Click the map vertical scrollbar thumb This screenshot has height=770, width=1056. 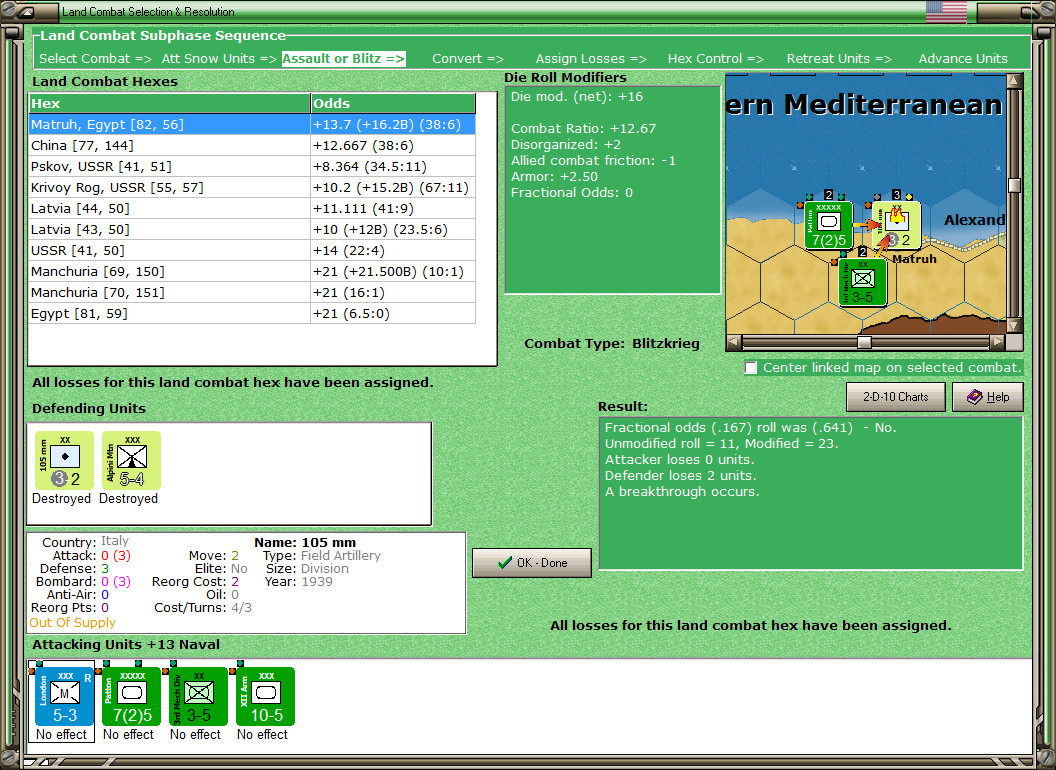[1014, 185]
